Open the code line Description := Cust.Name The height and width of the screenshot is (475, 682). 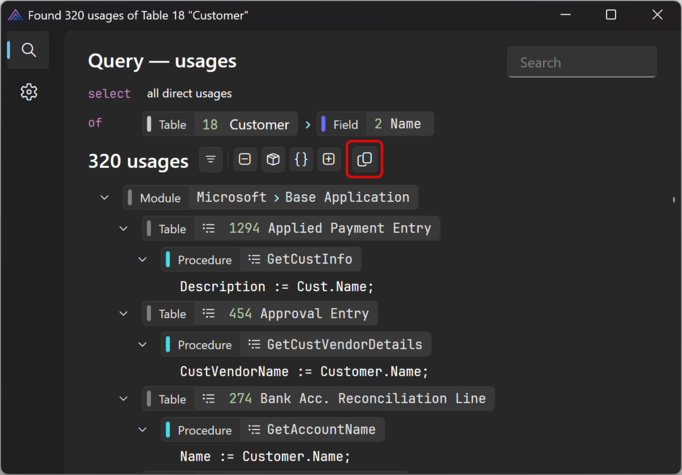point(277,287)
